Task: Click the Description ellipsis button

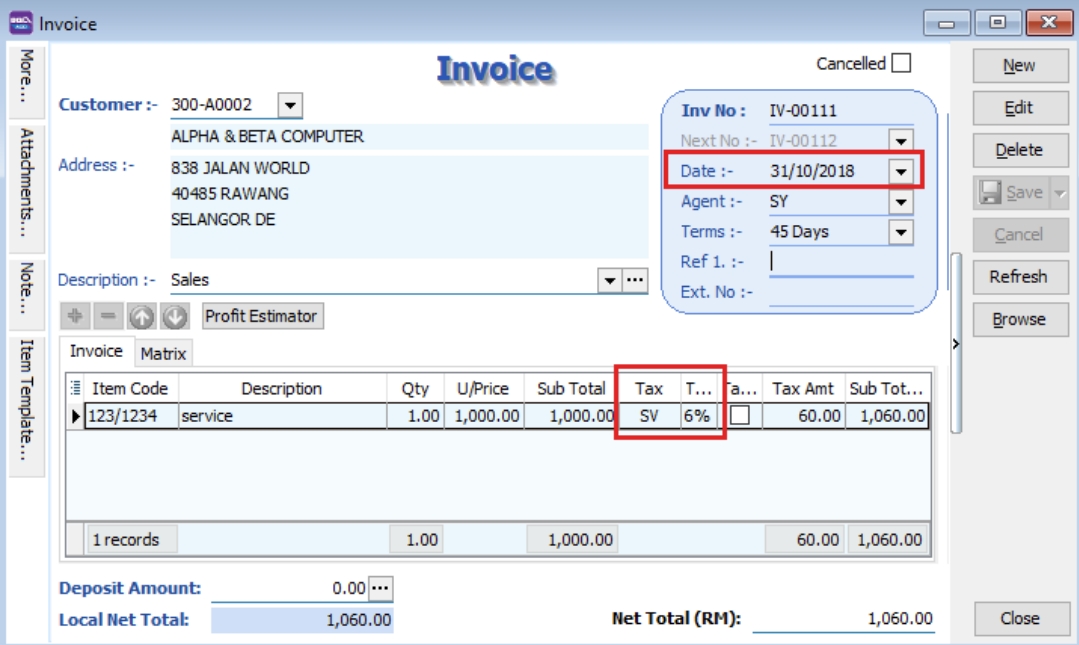Action: pos(636,281)
